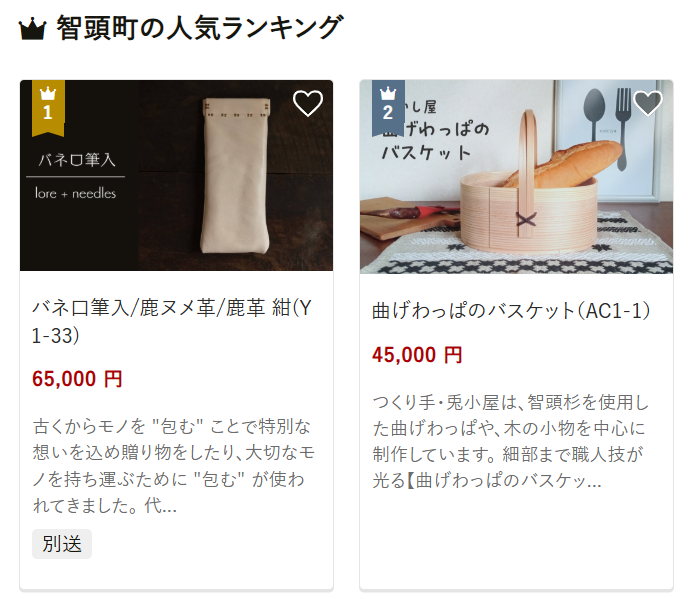Click the crown icon beside ranking heading
The height and width of the screenshot is (599, 696).
pos(32,29)
